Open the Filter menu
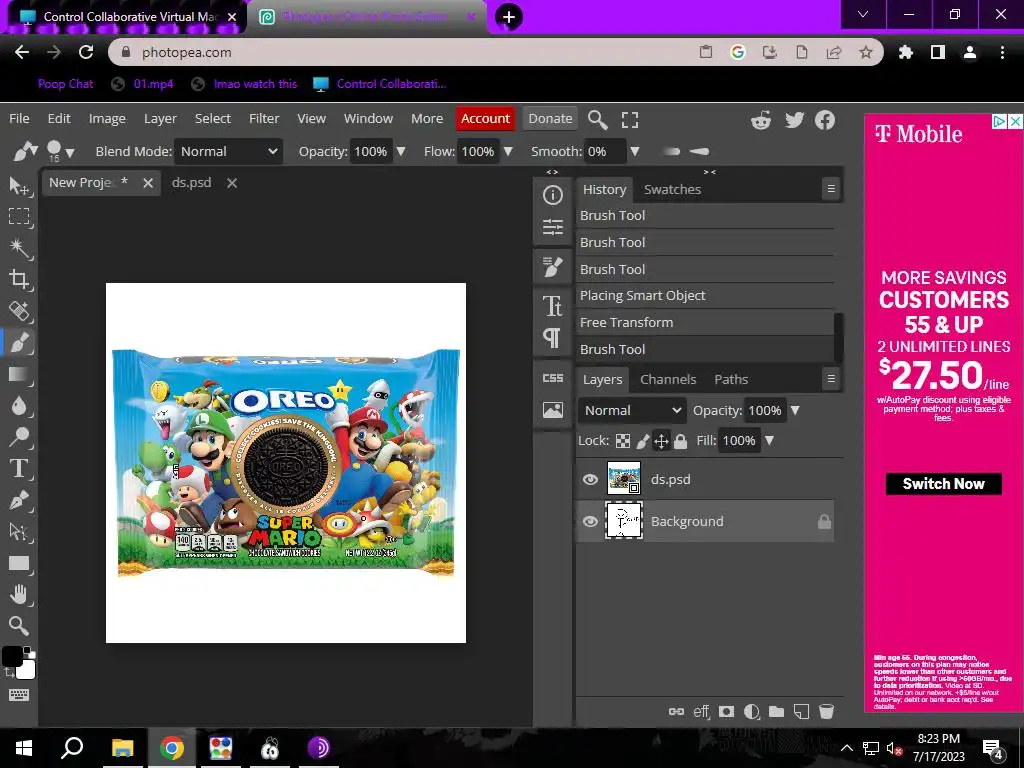Screen dimensions: 1024x768 point(264,118)
